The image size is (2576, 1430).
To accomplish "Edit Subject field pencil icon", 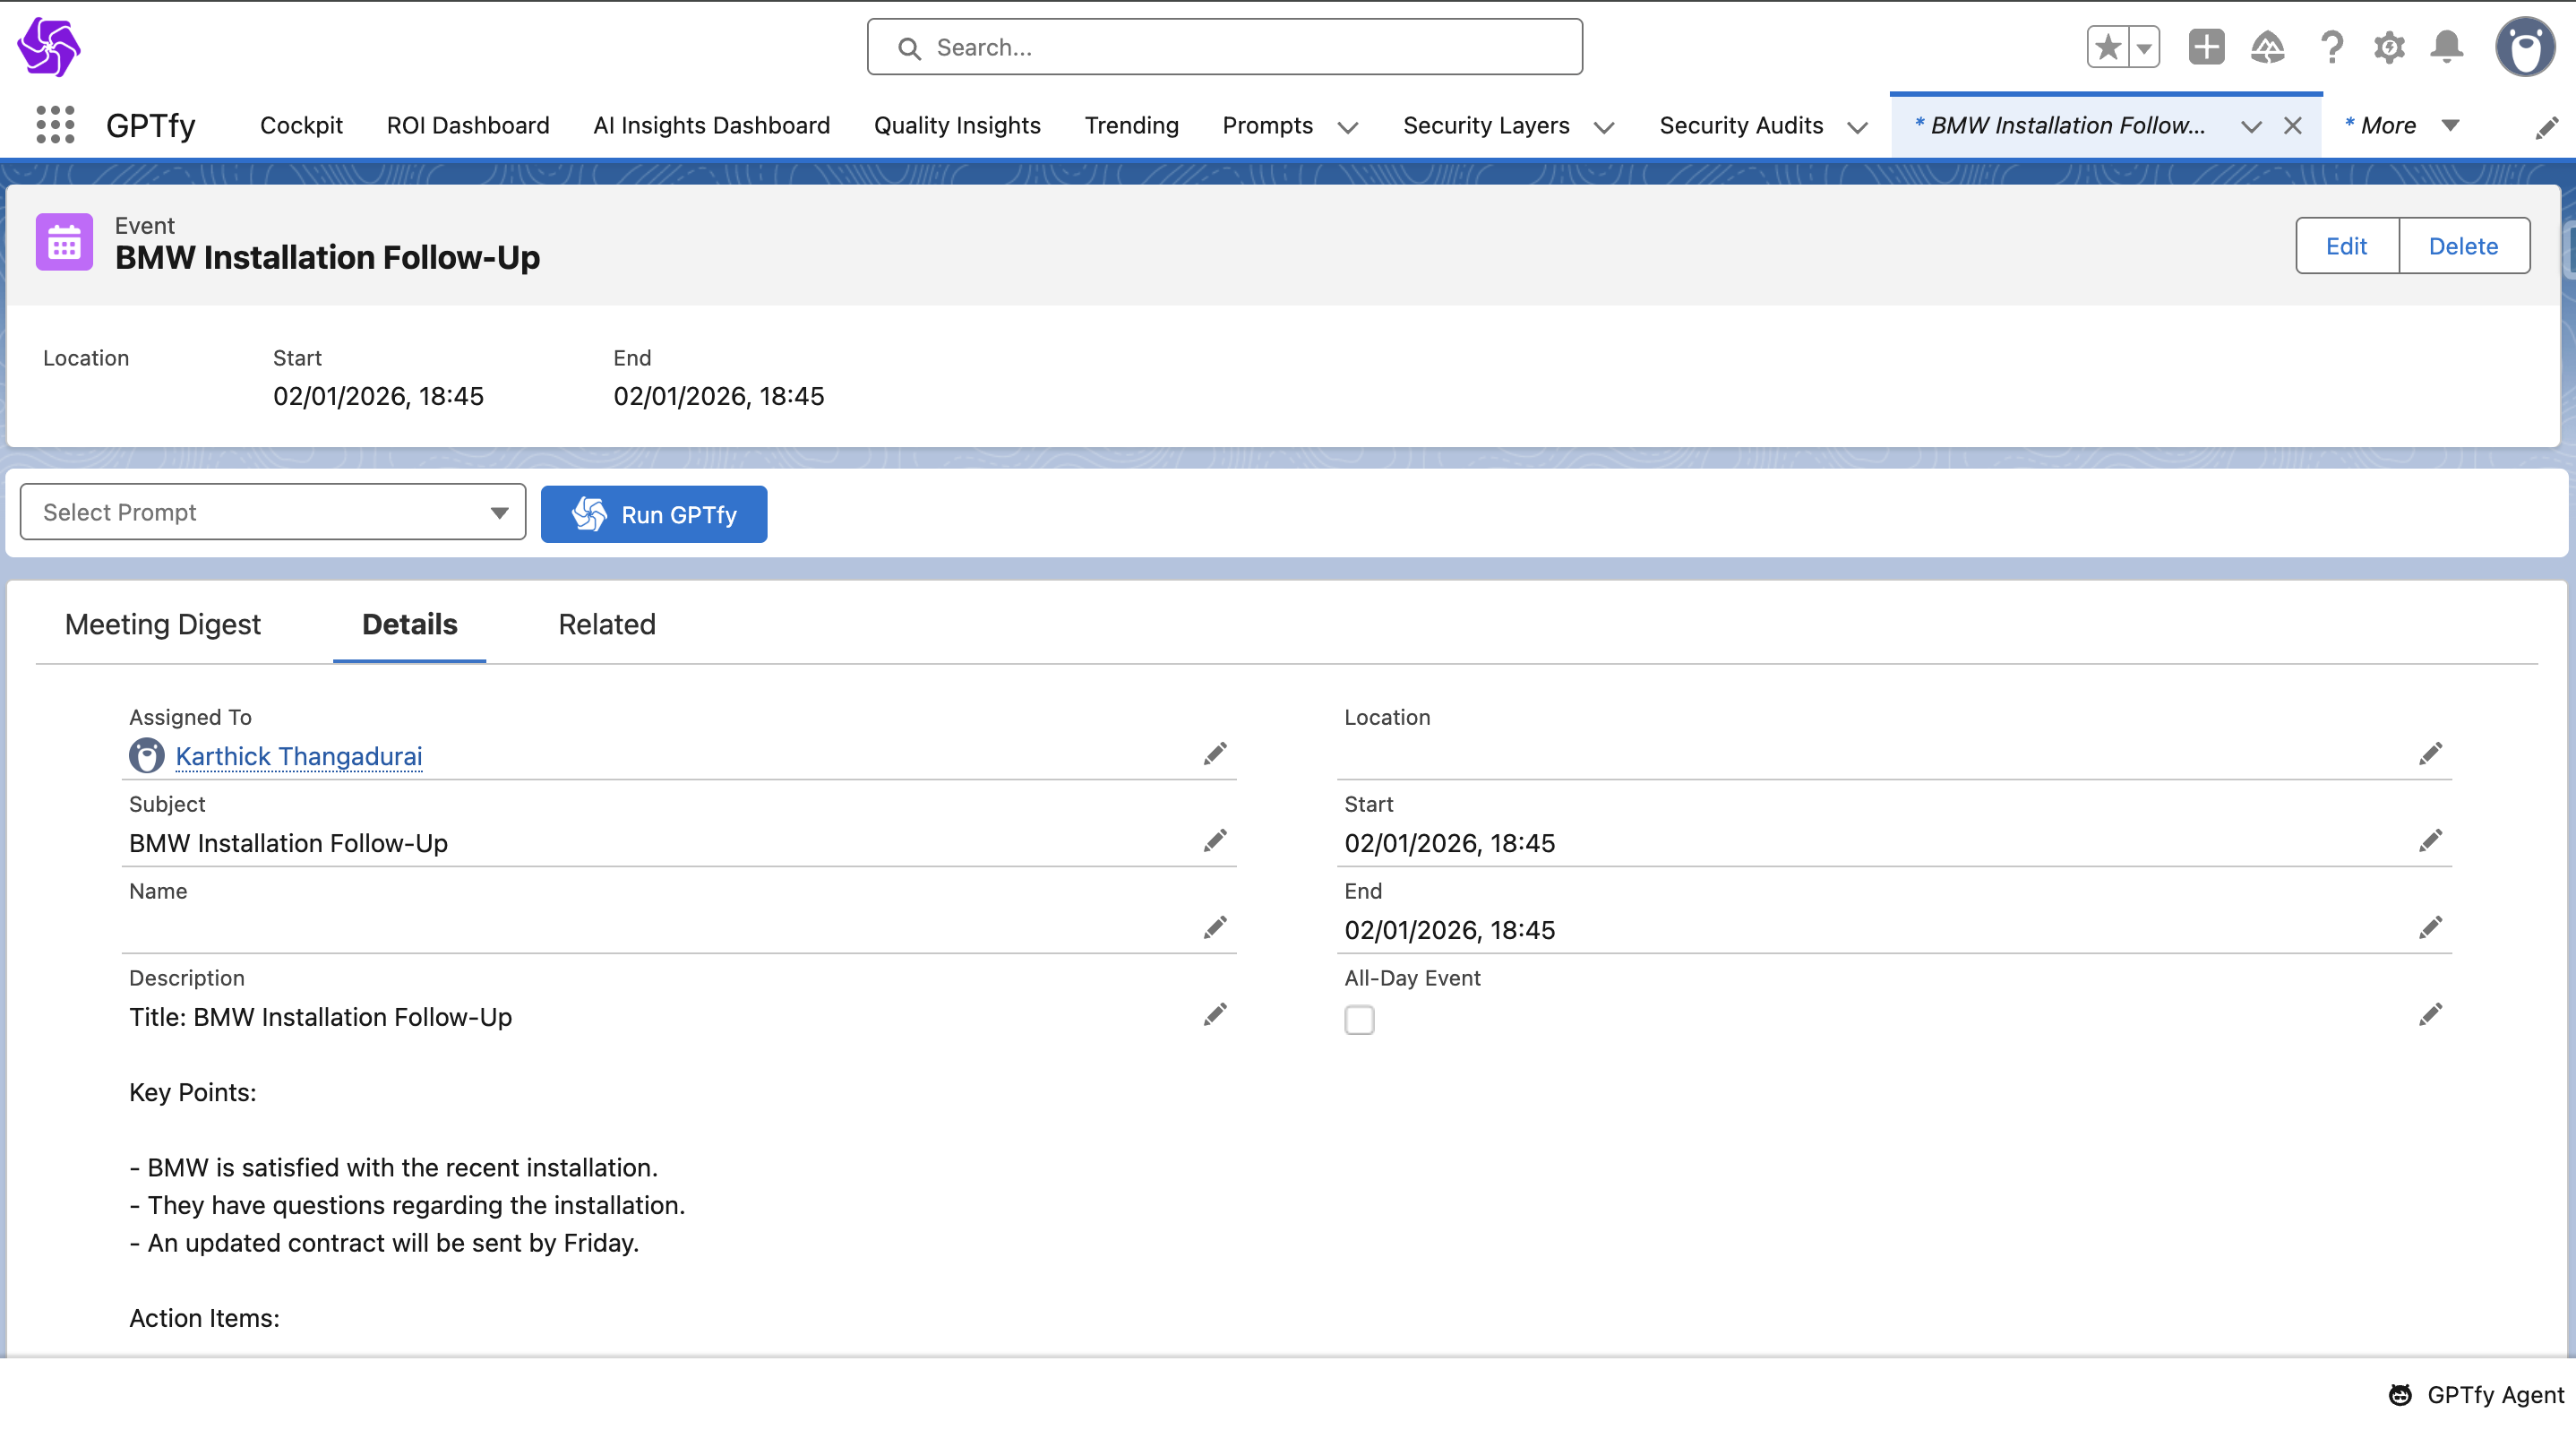I will (x=1214, y=841).
